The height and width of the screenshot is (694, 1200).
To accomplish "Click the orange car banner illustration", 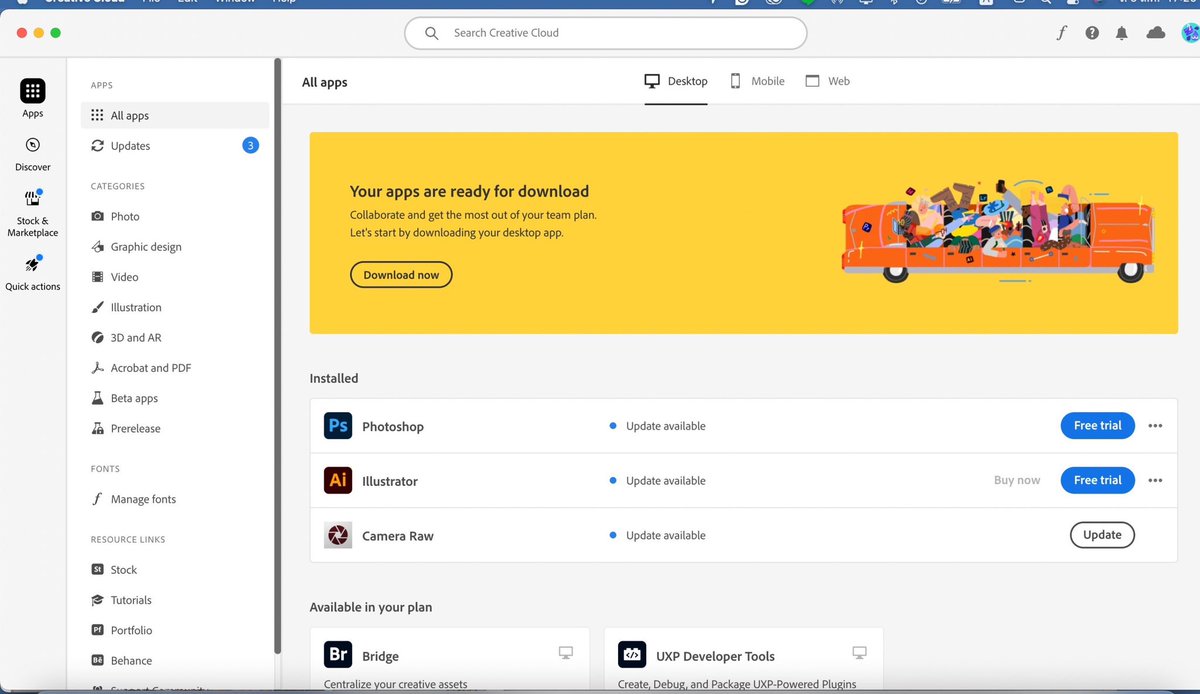I will pyautogui.click(x=998, y=234).
